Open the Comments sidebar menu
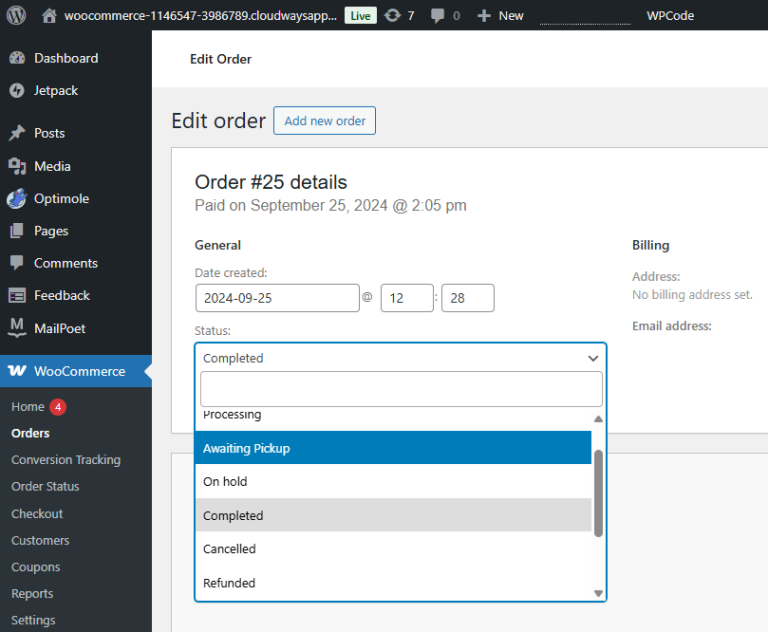Screen dimensions: 768x632 (66, 263)
